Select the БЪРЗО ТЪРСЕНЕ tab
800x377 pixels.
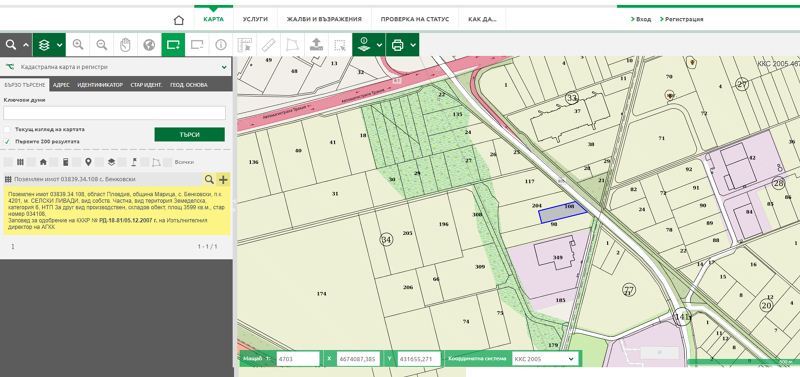point(24,85)
